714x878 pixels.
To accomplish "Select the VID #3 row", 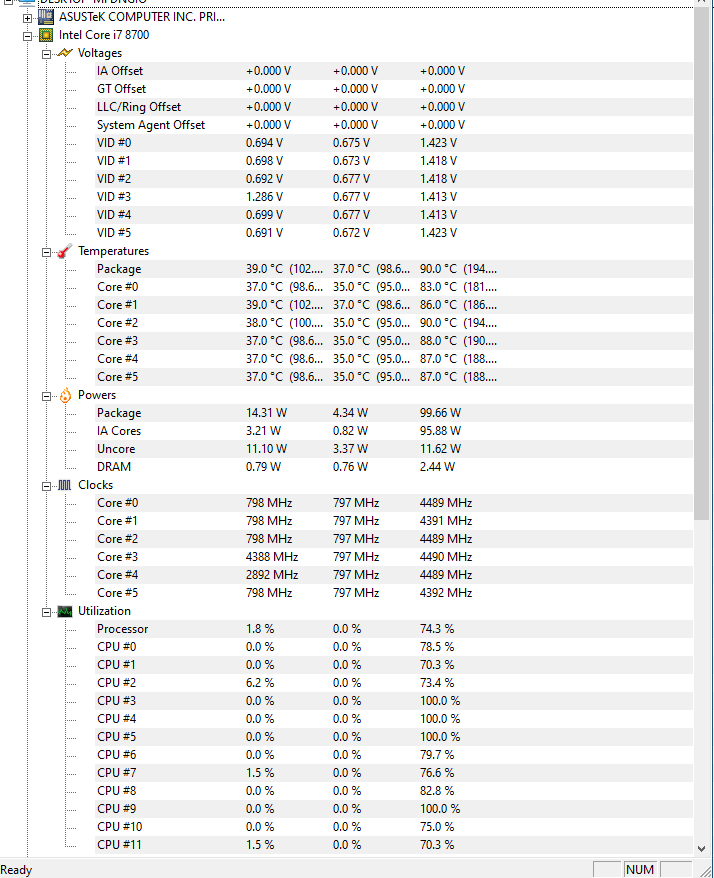I will point(394,197).
